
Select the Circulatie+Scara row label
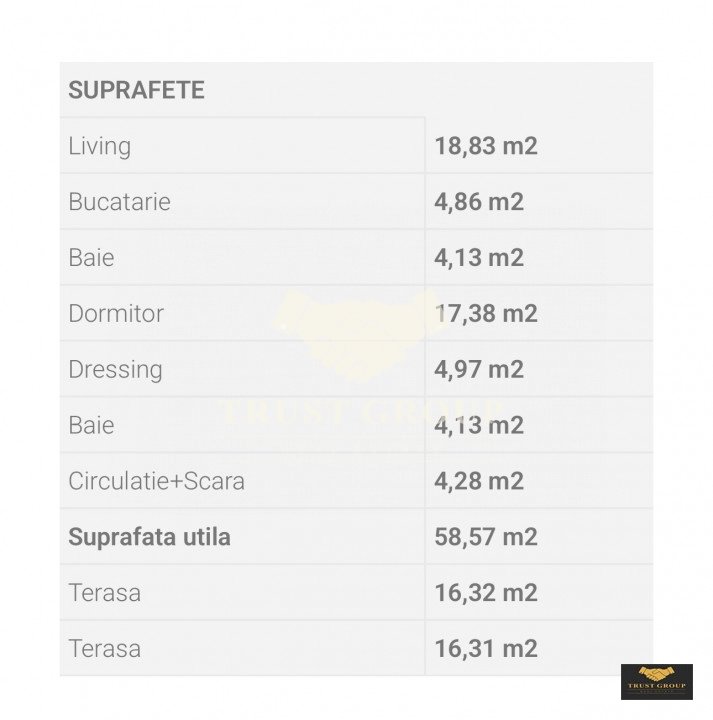pyautogui.click(x=156, y=481)
